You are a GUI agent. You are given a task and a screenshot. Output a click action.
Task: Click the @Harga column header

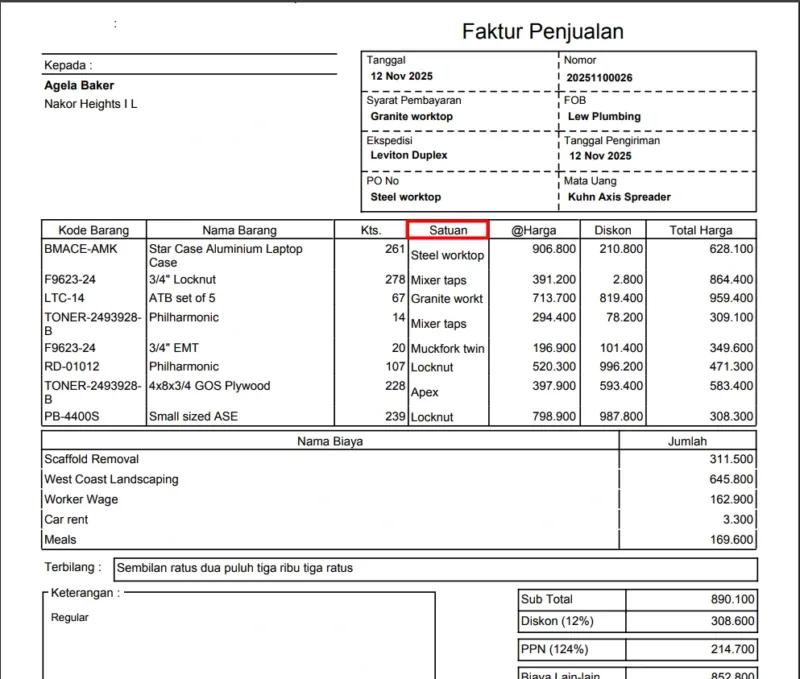tap(534, 230)
